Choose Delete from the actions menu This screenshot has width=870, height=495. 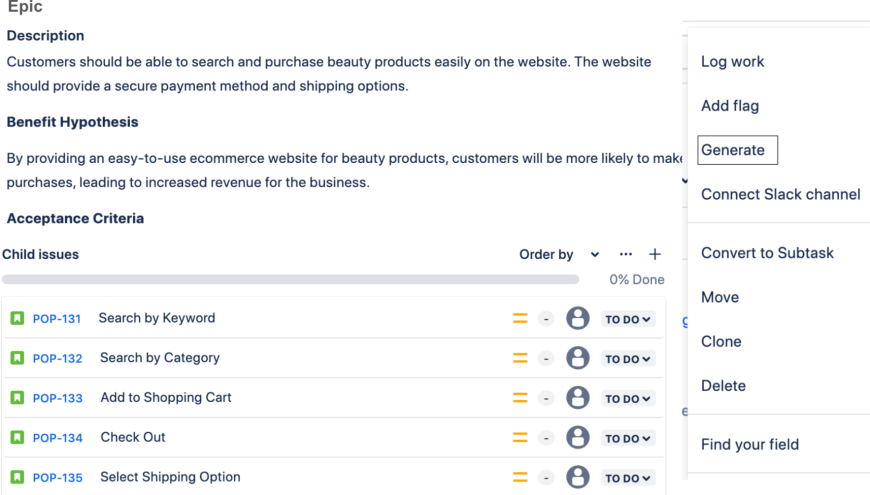[x=723, y=385]
